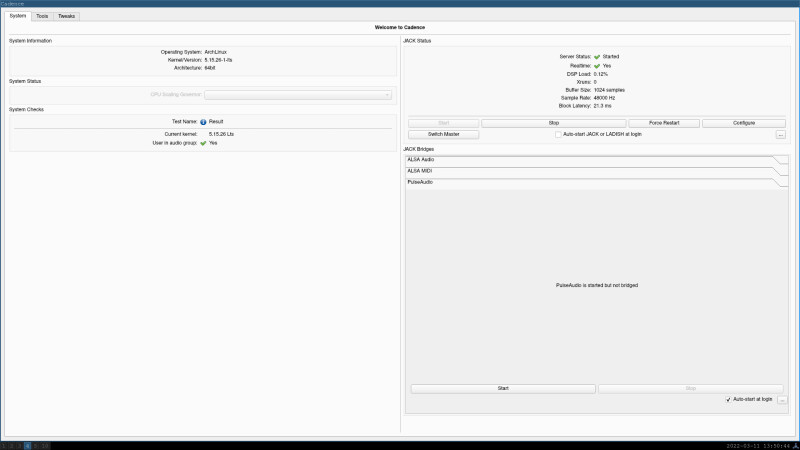The width and height of the screenshot is (800, 450).
Task: Click the audio group green checkmark icon
Action: 203,143
